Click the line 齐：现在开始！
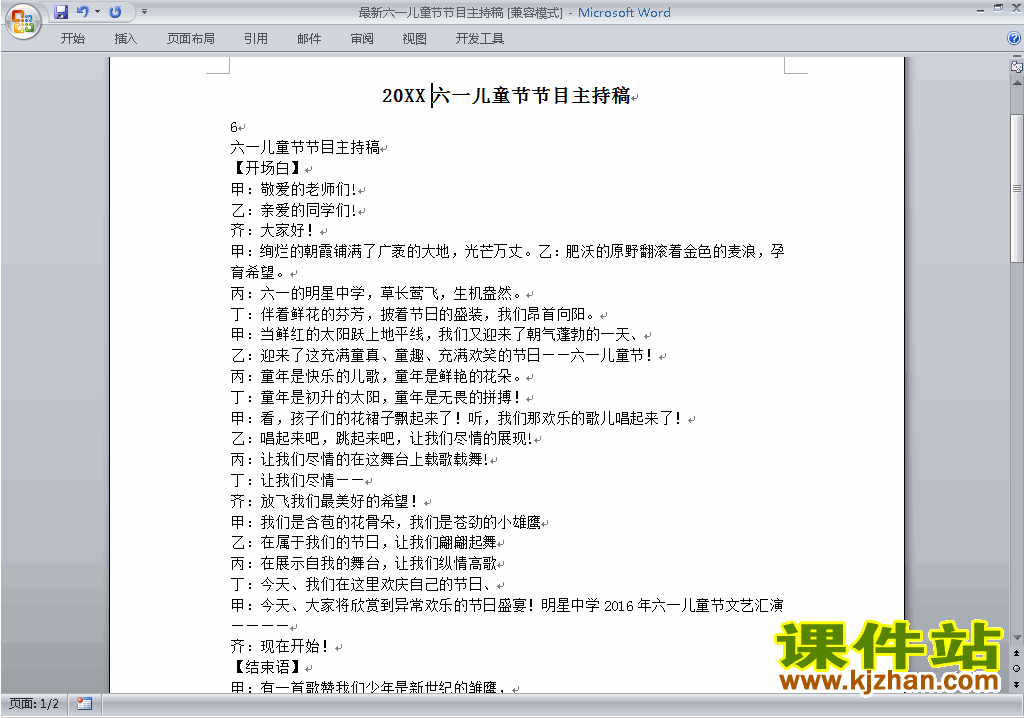 (281, 646)
